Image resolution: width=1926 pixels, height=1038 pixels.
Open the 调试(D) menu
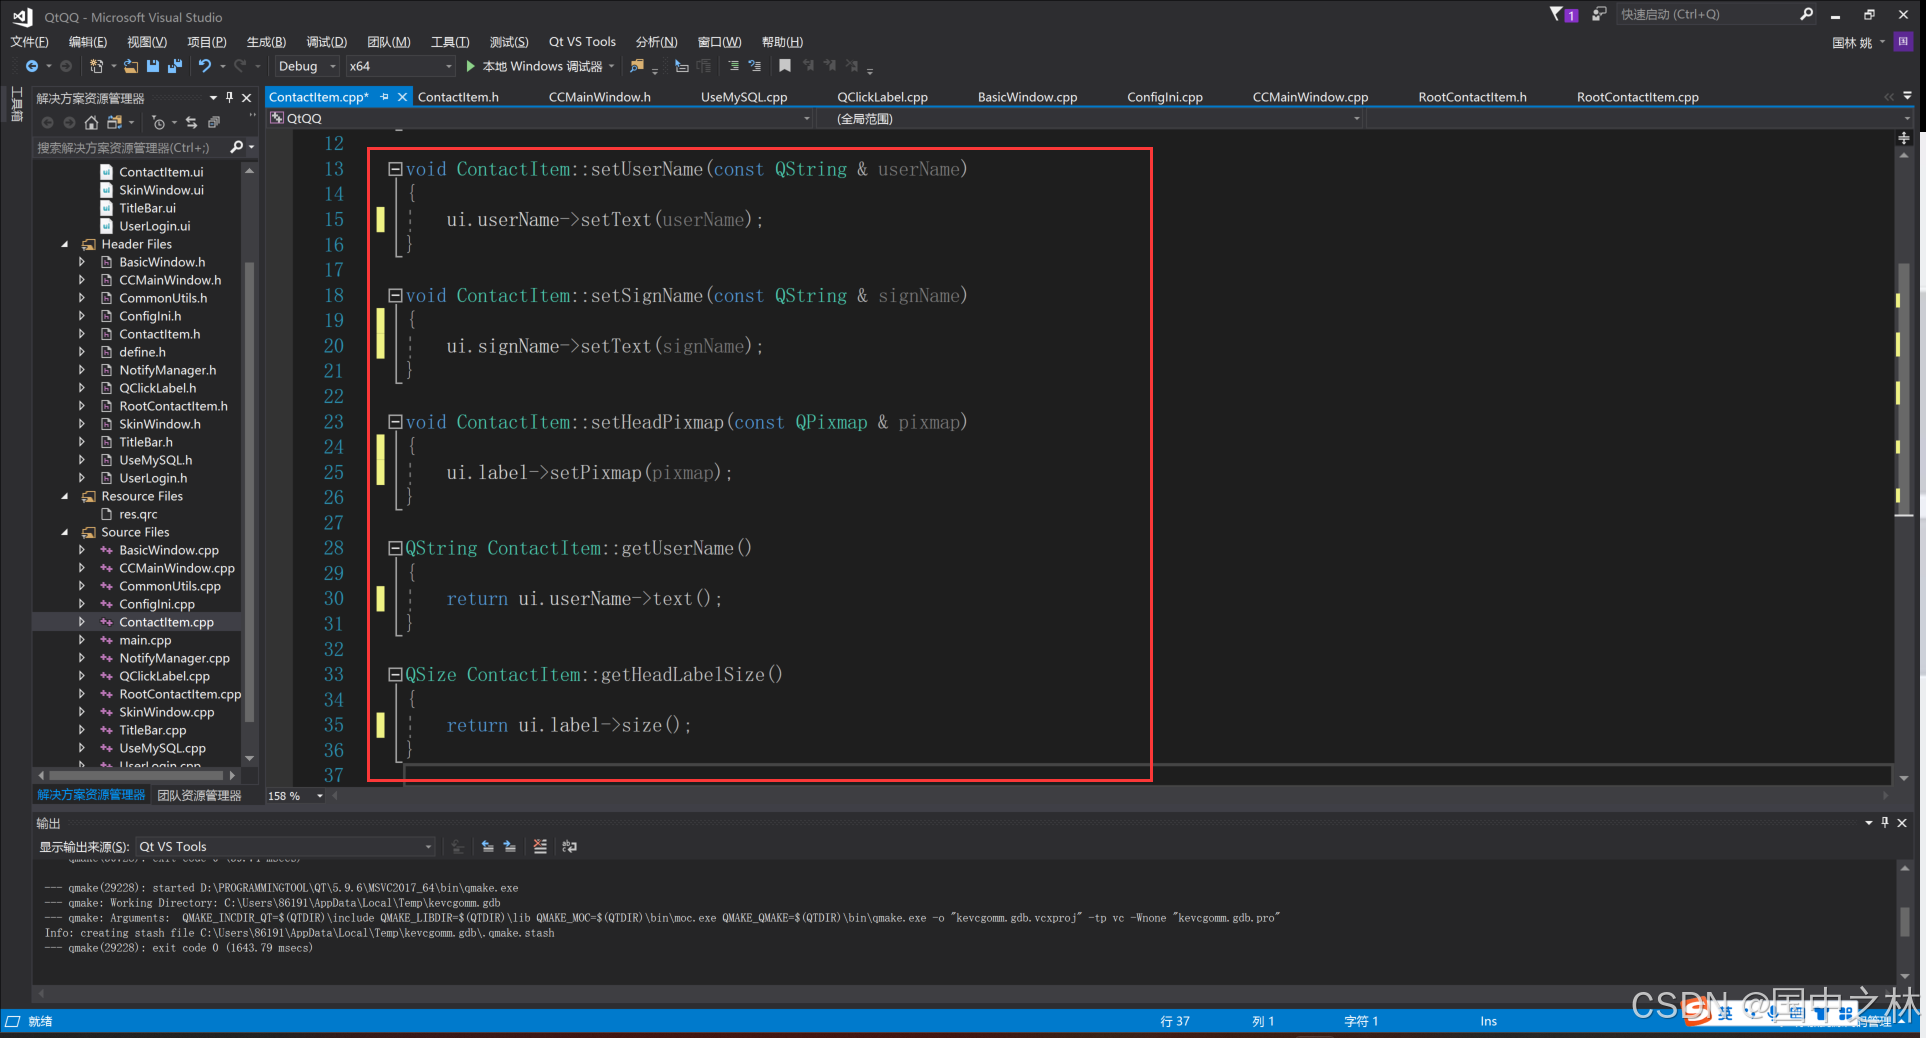(326, 41)
